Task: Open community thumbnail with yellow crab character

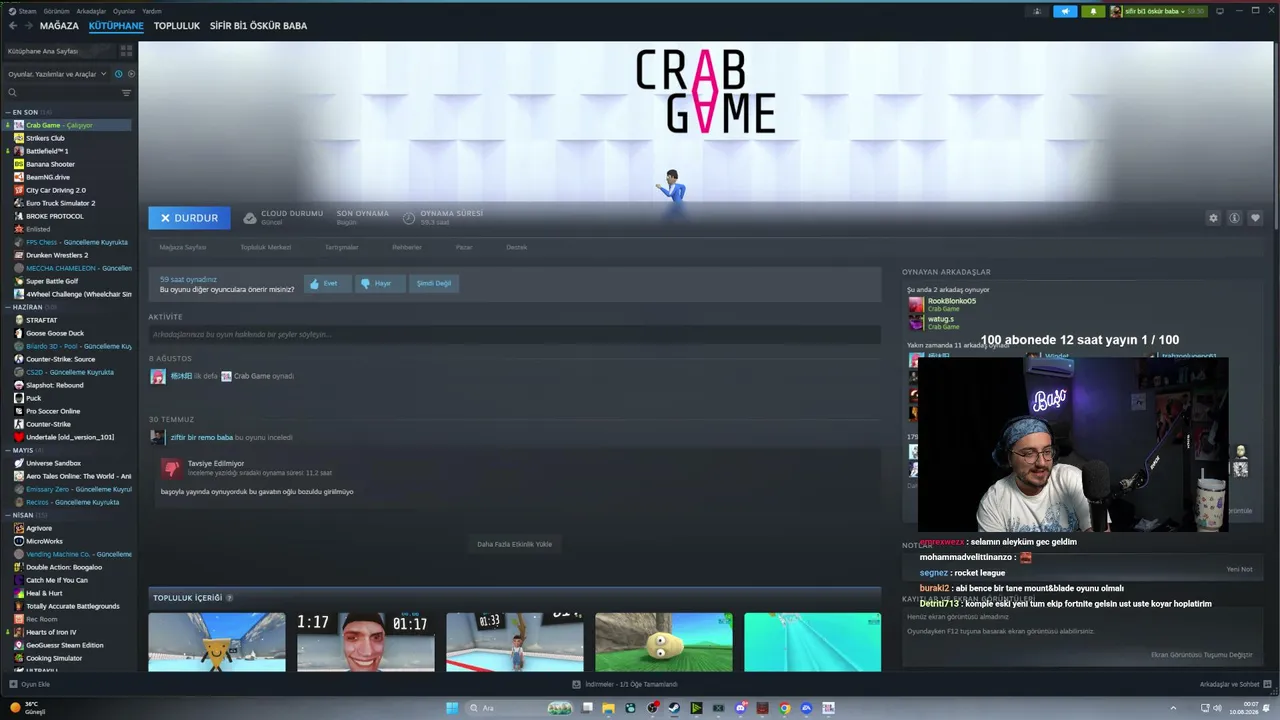Action: 217,642
